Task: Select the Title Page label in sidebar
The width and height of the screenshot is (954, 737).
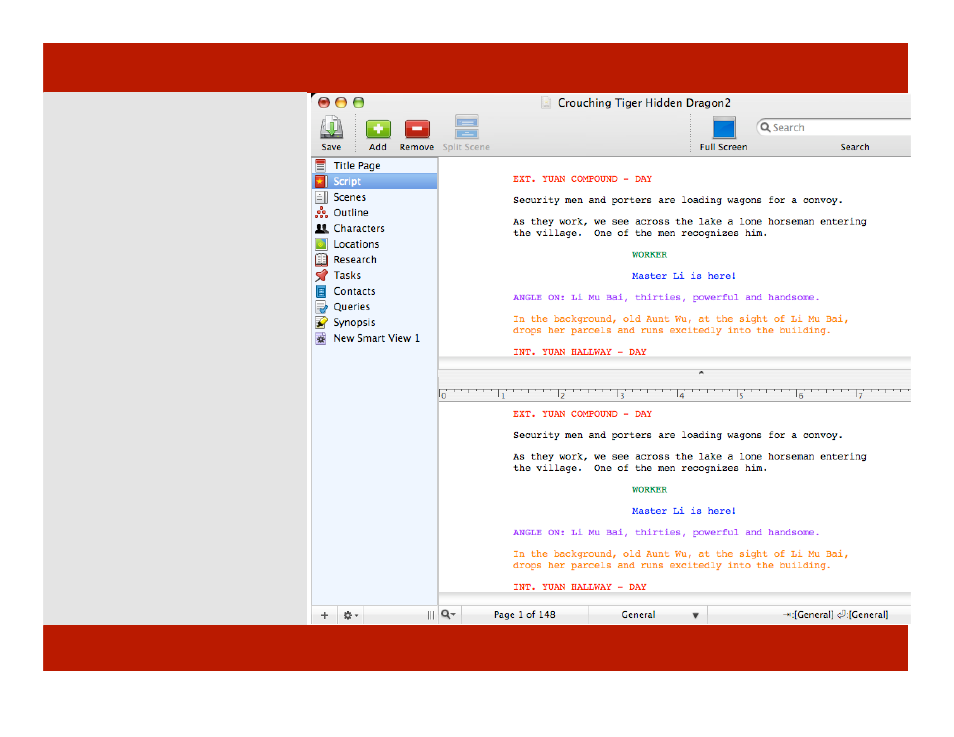Action: pos(357,166)
